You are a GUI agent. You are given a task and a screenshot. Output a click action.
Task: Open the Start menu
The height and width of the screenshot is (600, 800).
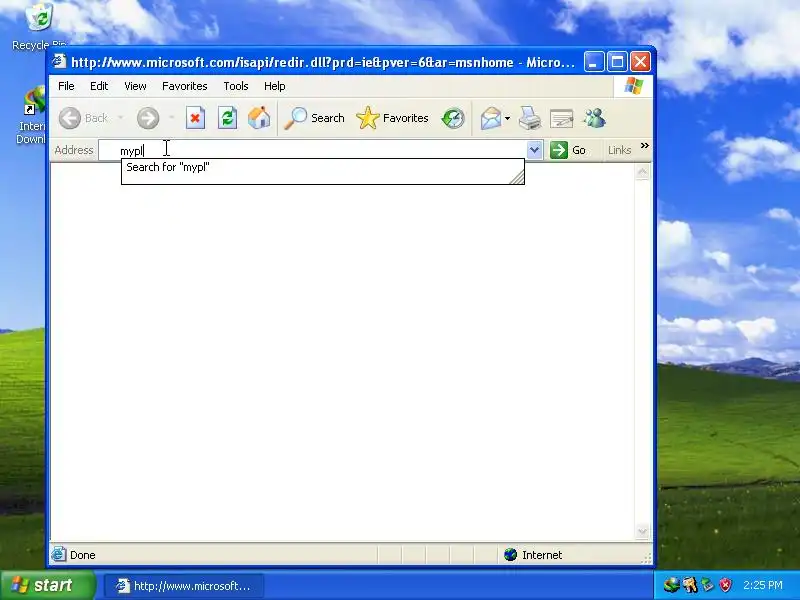pos(47,585)
